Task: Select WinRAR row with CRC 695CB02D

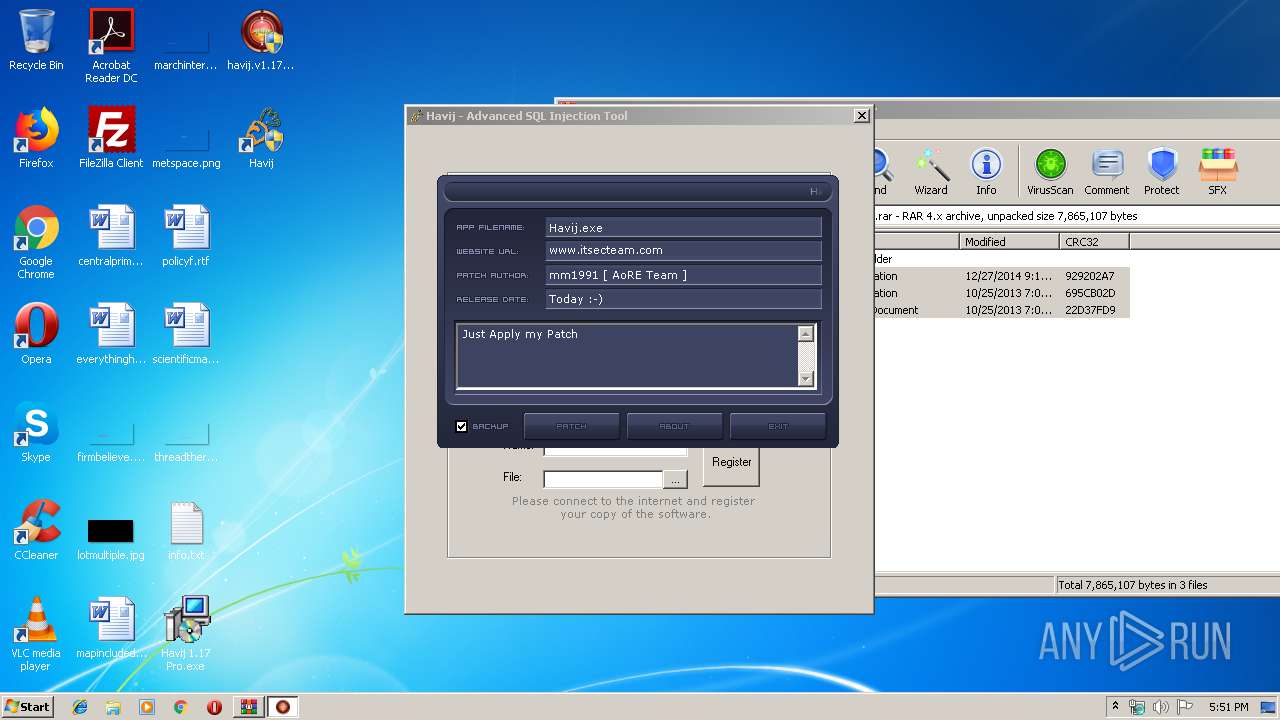Action: 1002,293
